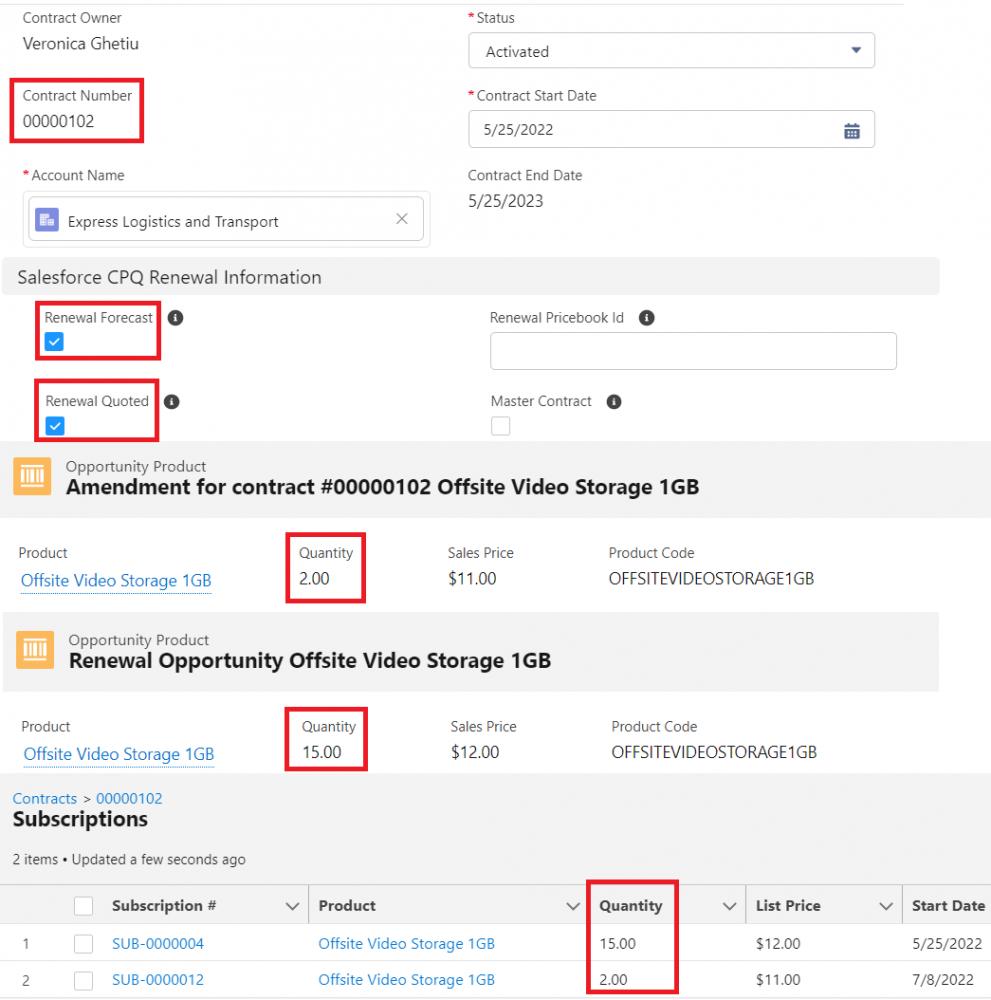The image size is (991, 1000).
Task: Show info tooltip for Renewal Forecast
Action: coord(175,318)
